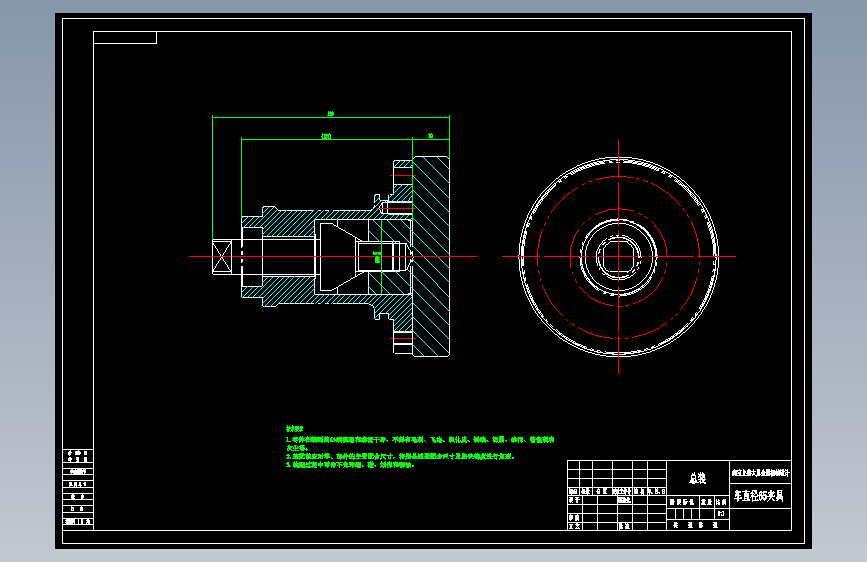Click the square cross symbol on shaft end
867x562 pixels.
click(x=222, y=257)
